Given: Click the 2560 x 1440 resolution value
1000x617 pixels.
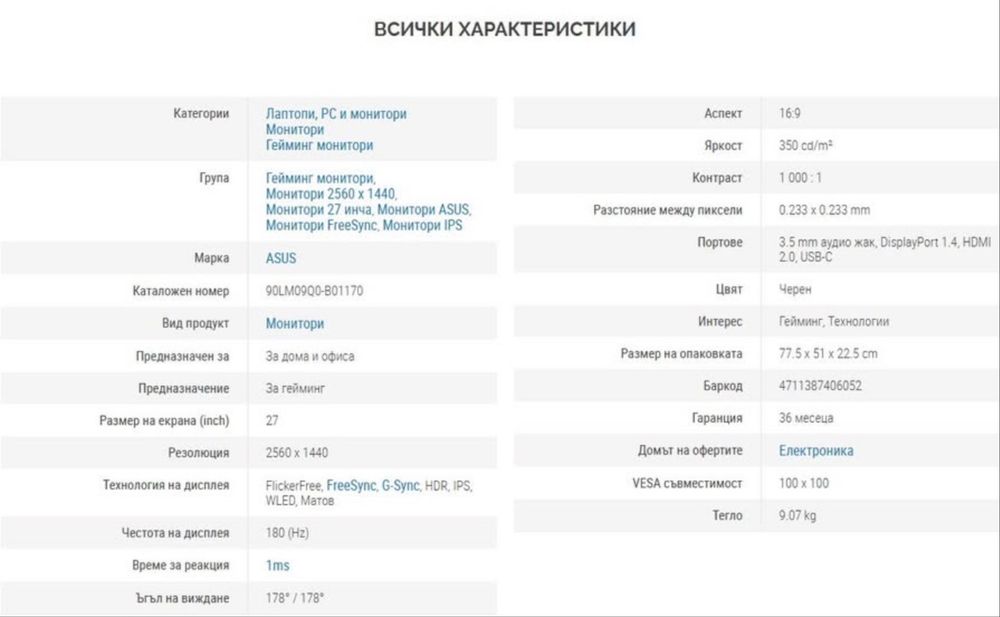Looking at the screenshot, I should click(x=297, y=453).
